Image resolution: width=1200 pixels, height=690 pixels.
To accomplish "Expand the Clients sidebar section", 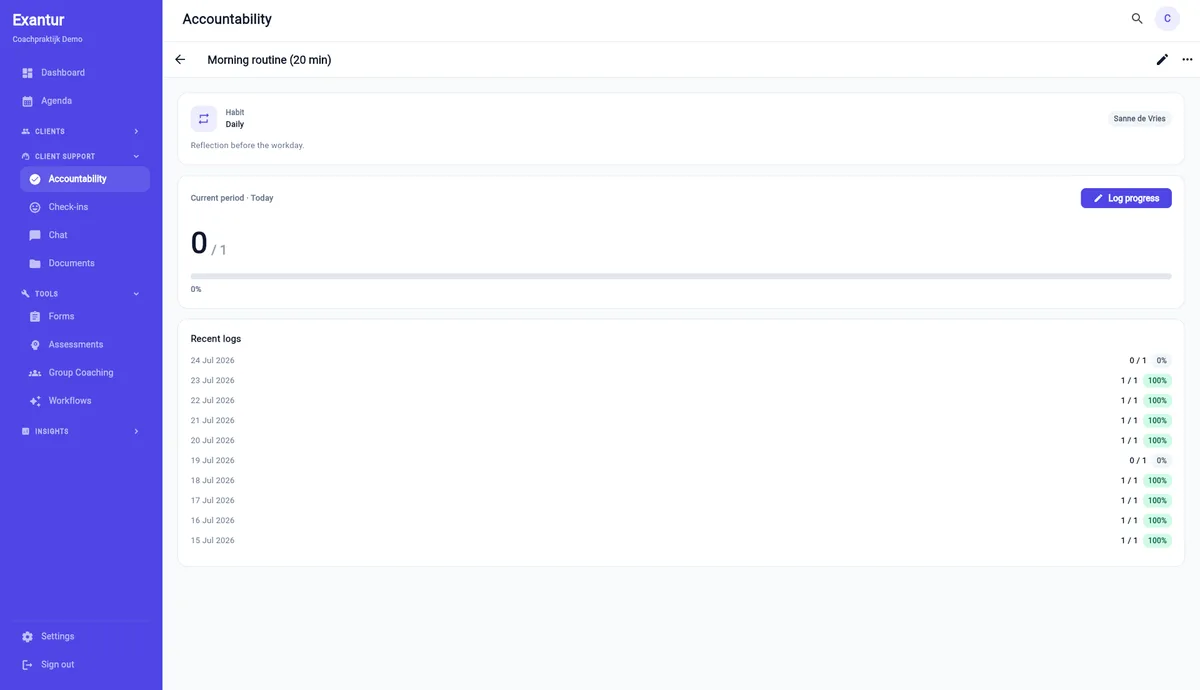I will (81, 131).
